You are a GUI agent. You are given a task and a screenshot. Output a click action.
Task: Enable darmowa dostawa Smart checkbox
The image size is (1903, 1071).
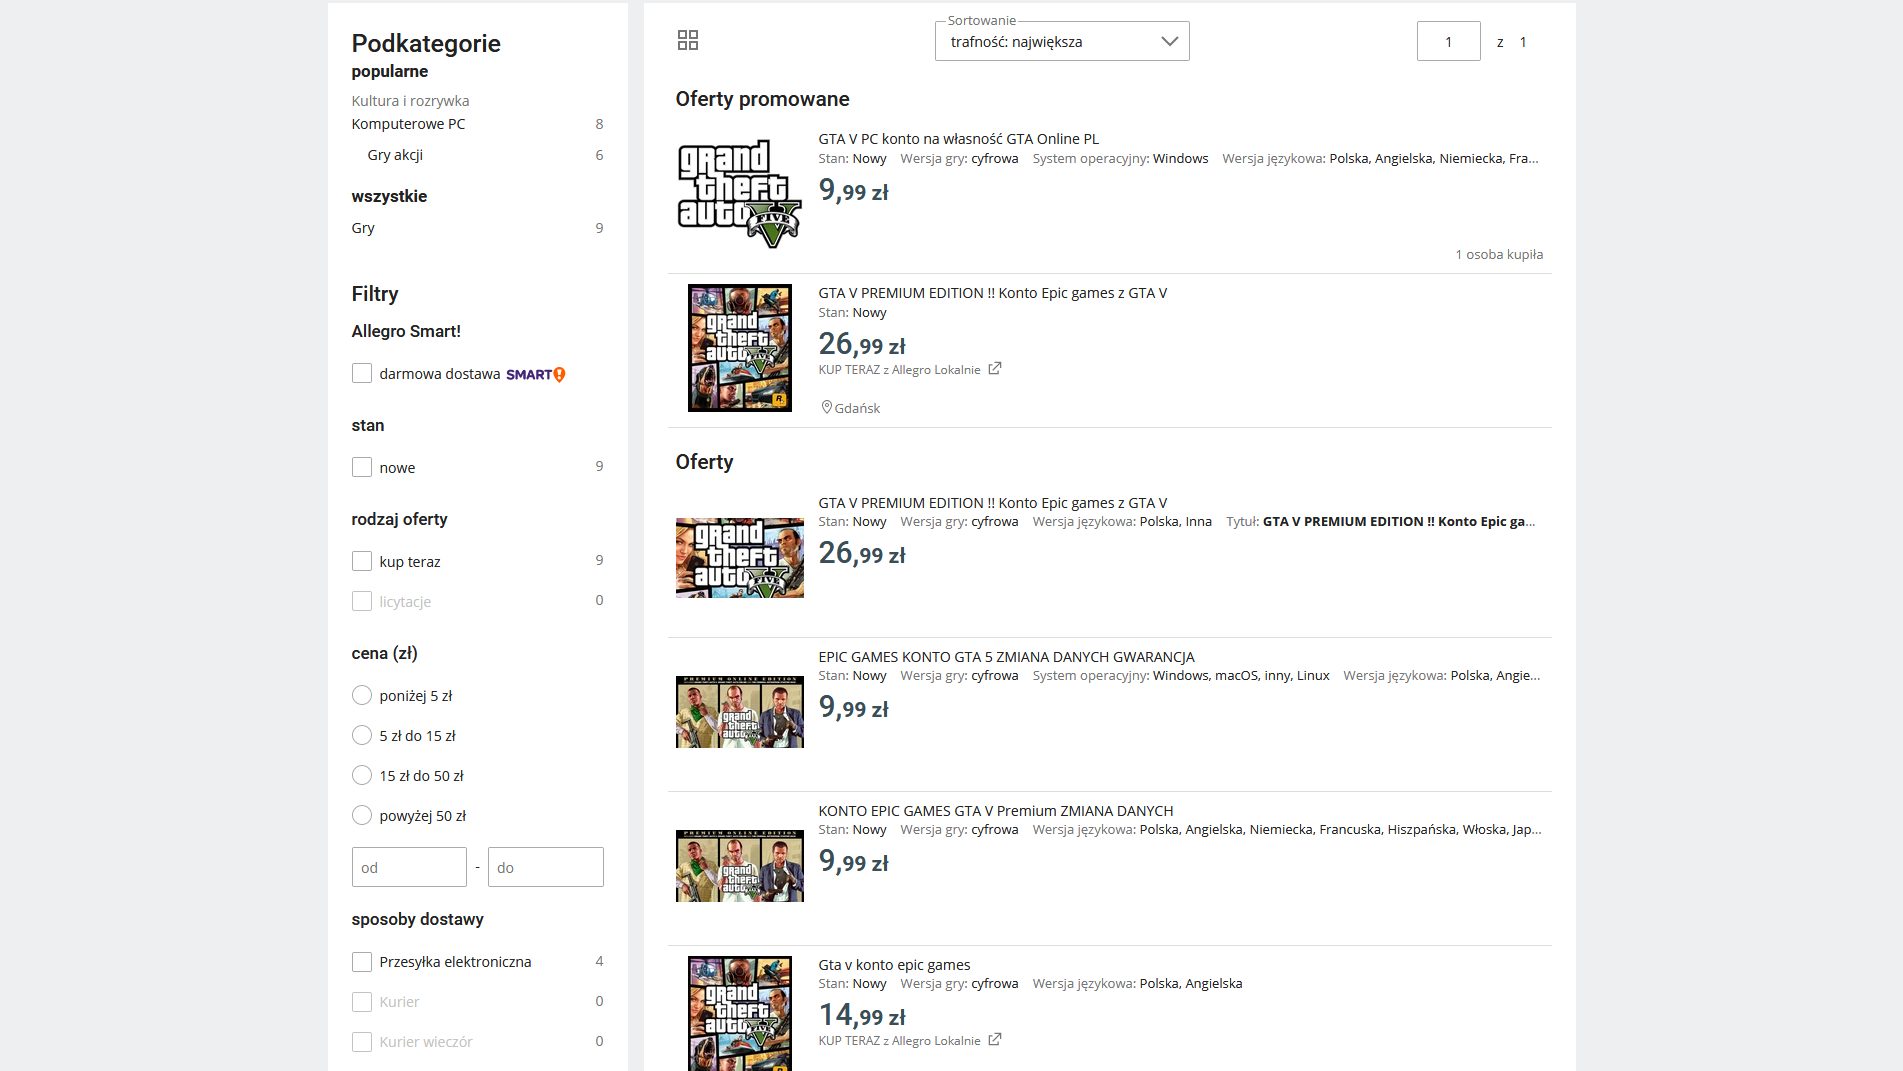pyautogui.click(x=362, y=373)
